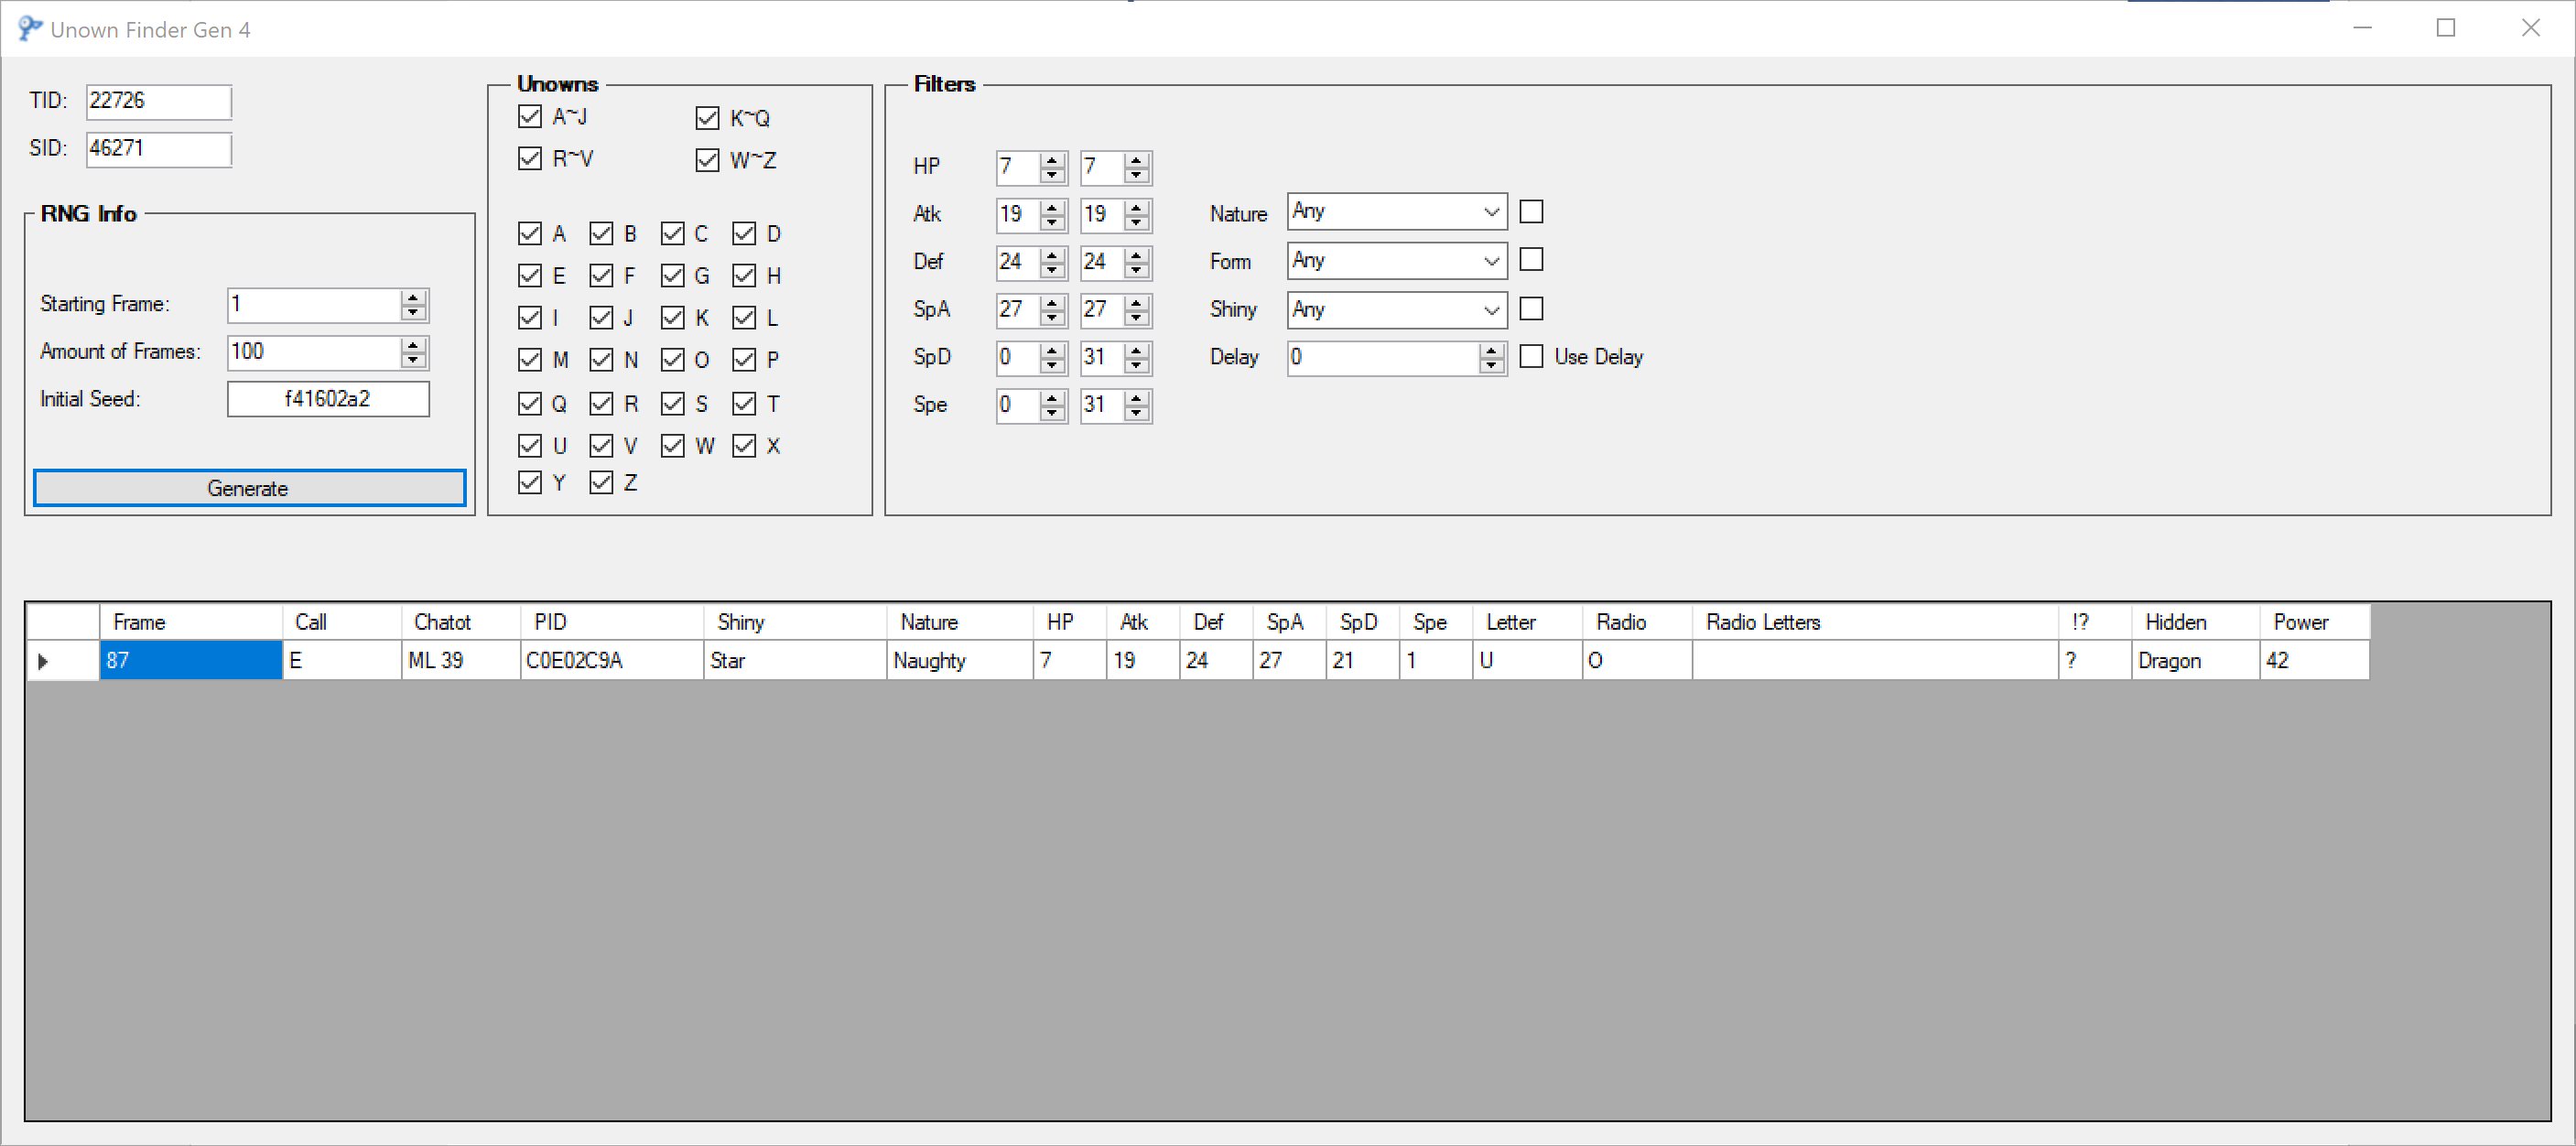Maximize the Unown Finder Gen 4 window
Viewport: 2576px width, 1146px height.
click(2446, 28)
